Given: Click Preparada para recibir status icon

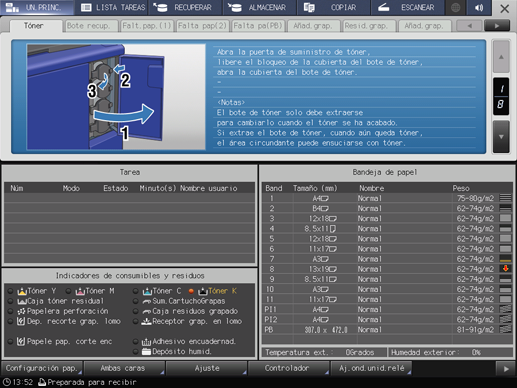Looking at the screenshot, I should point(42,382).
